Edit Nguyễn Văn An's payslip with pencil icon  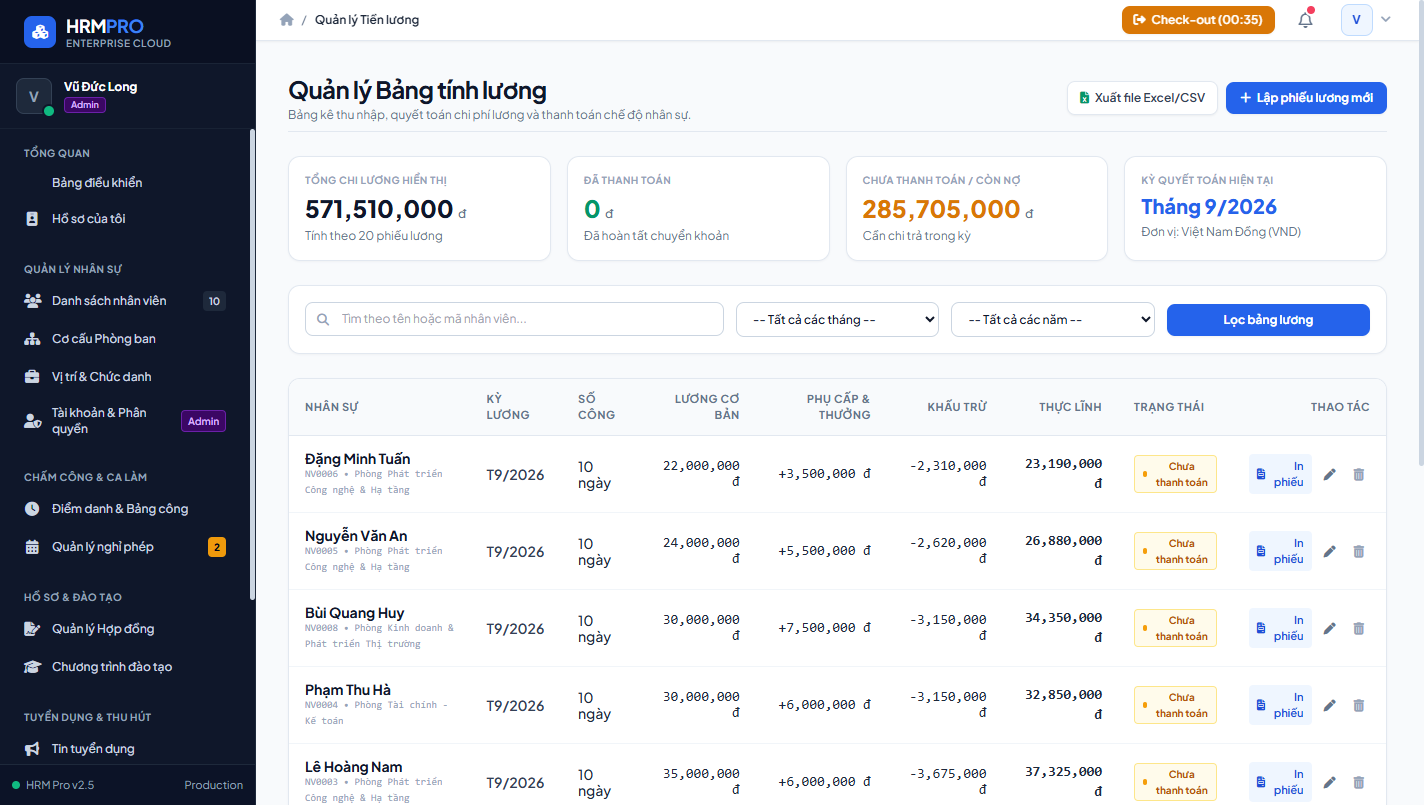coord(1329,551)
